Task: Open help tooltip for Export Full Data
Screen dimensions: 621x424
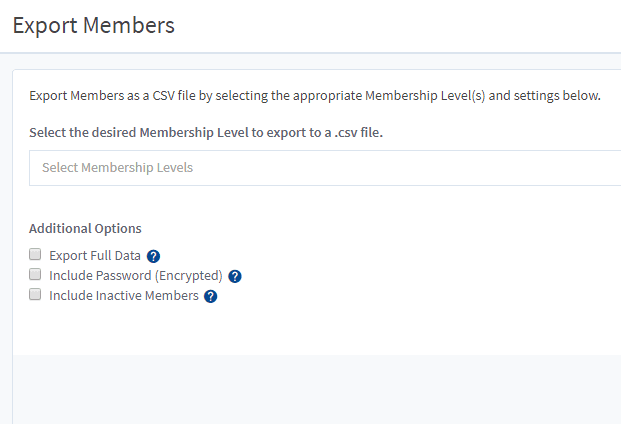Action: (153, 256)
